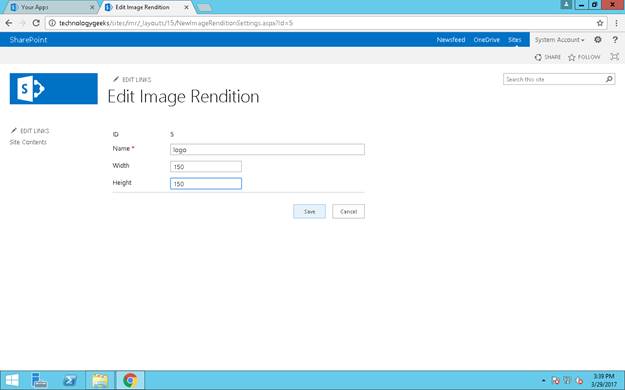Click the Height input field

[206, 183]
